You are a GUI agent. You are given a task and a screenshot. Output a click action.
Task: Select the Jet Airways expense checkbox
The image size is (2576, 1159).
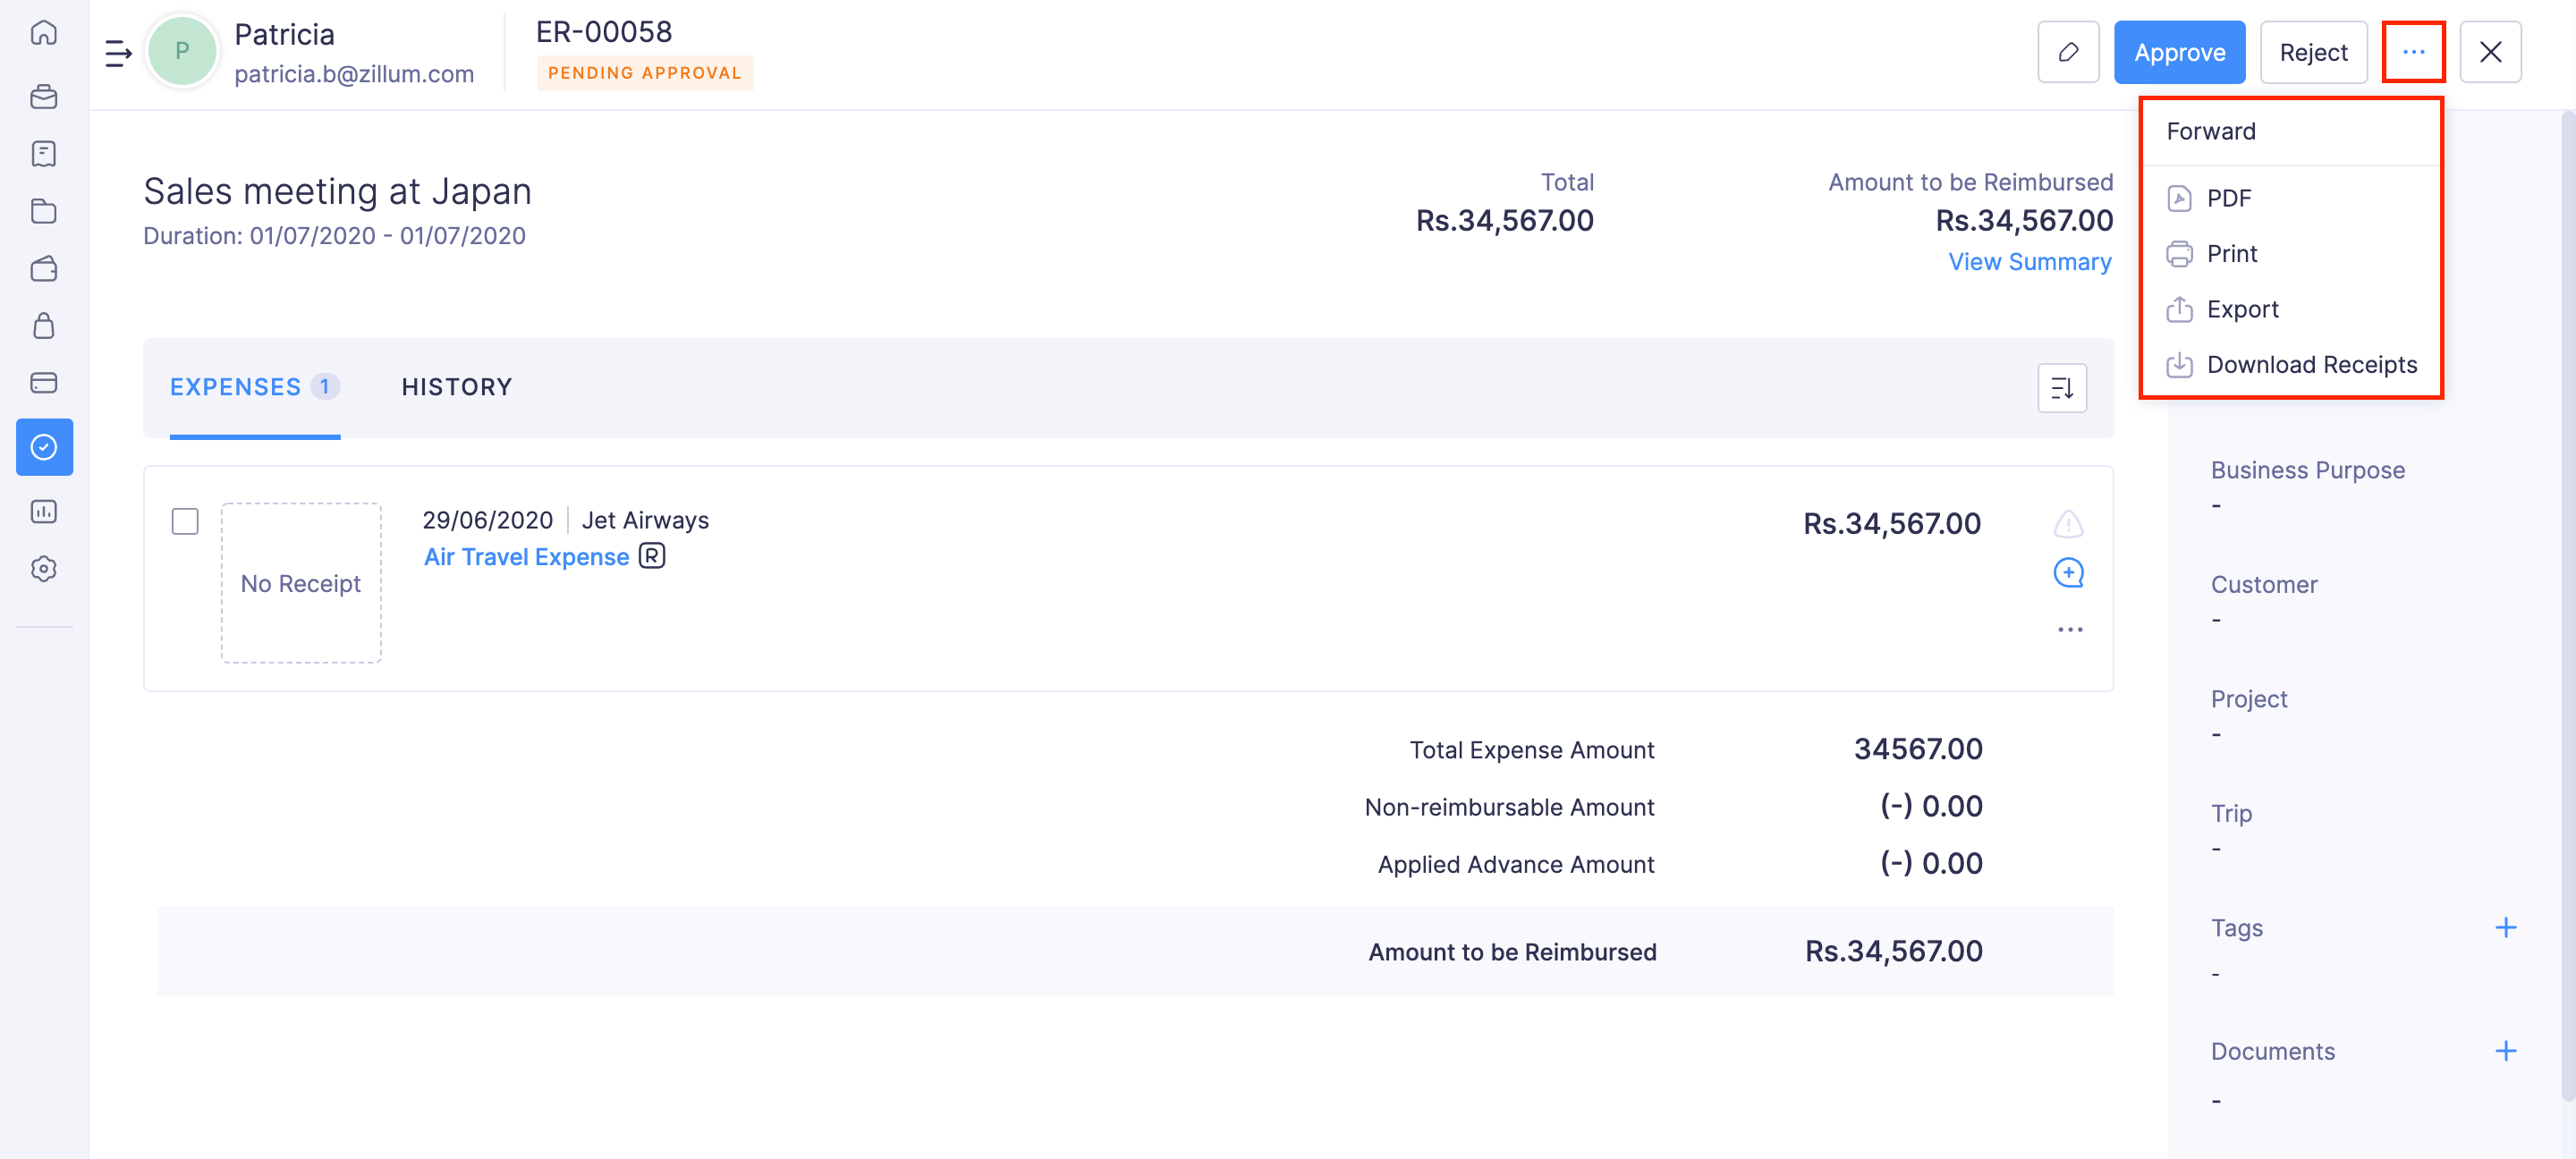(185, 521)
